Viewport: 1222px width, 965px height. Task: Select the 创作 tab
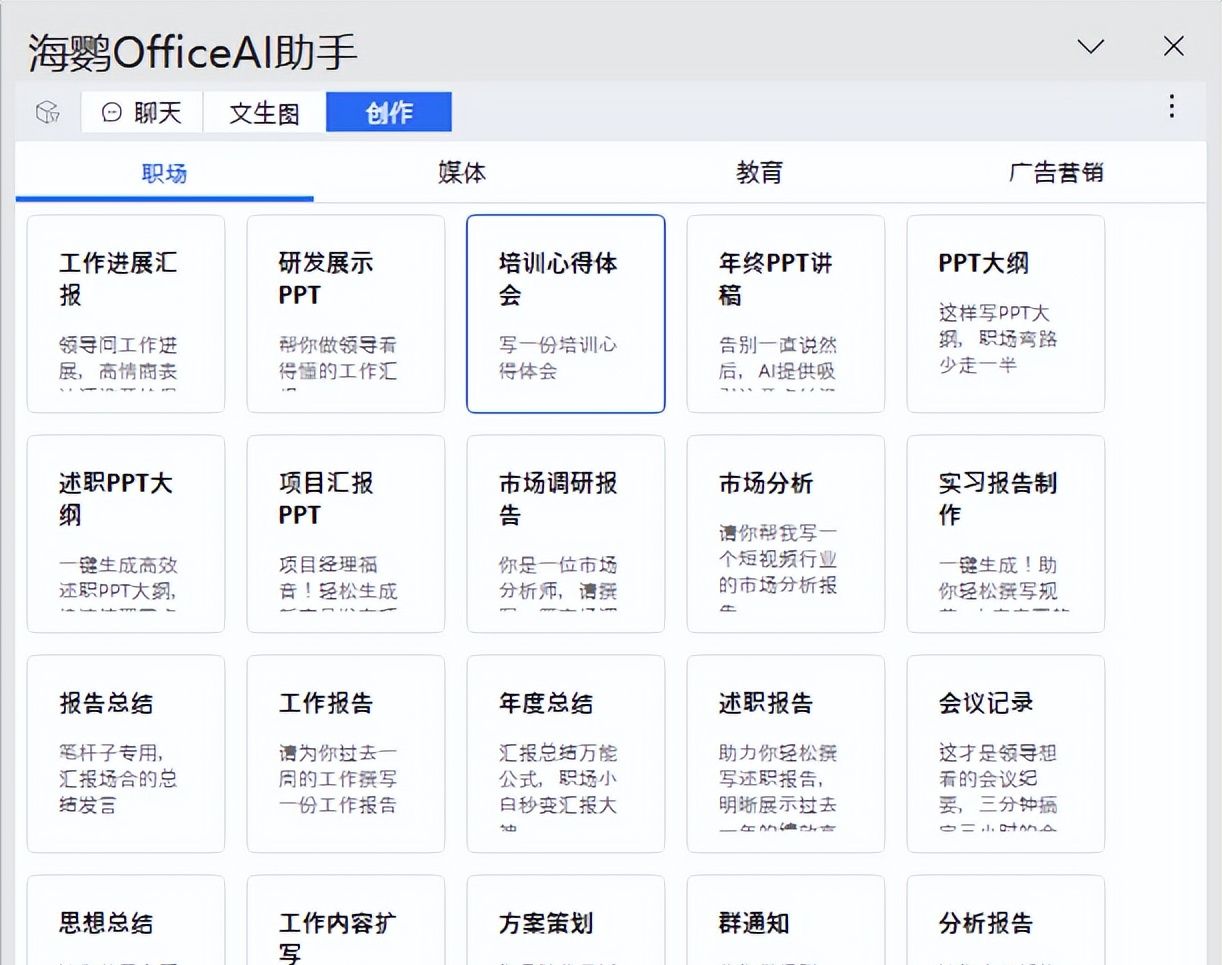tap(389, 112)
